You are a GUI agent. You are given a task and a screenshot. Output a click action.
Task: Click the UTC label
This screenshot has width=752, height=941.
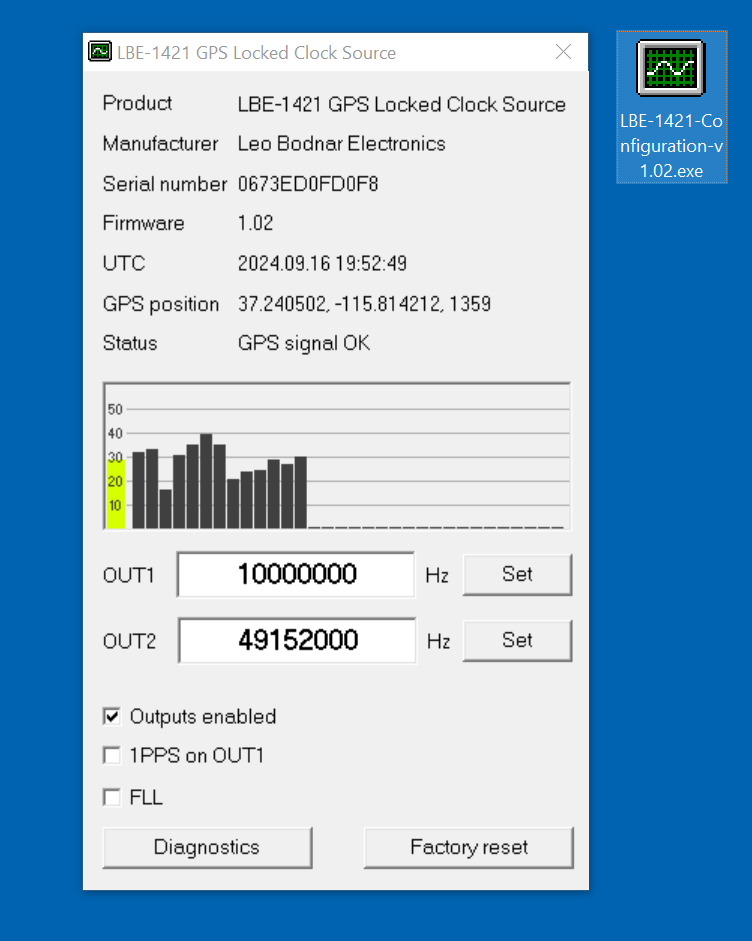[124, 263]
